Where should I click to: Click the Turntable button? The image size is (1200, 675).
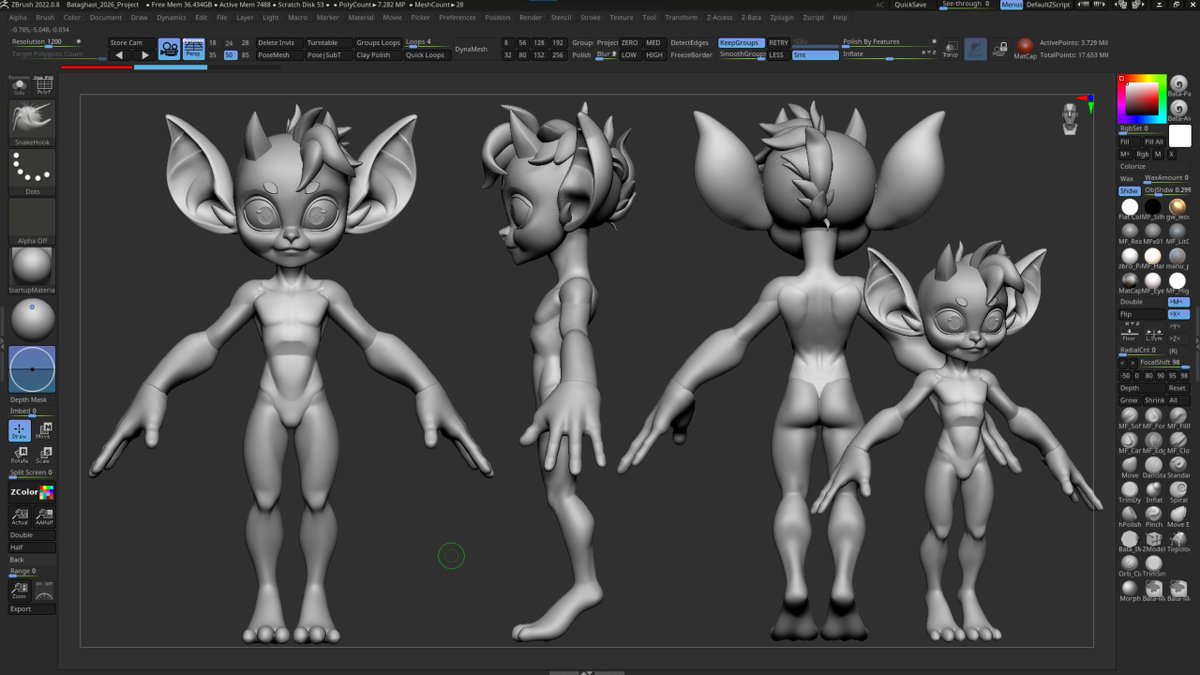(327, 43)
